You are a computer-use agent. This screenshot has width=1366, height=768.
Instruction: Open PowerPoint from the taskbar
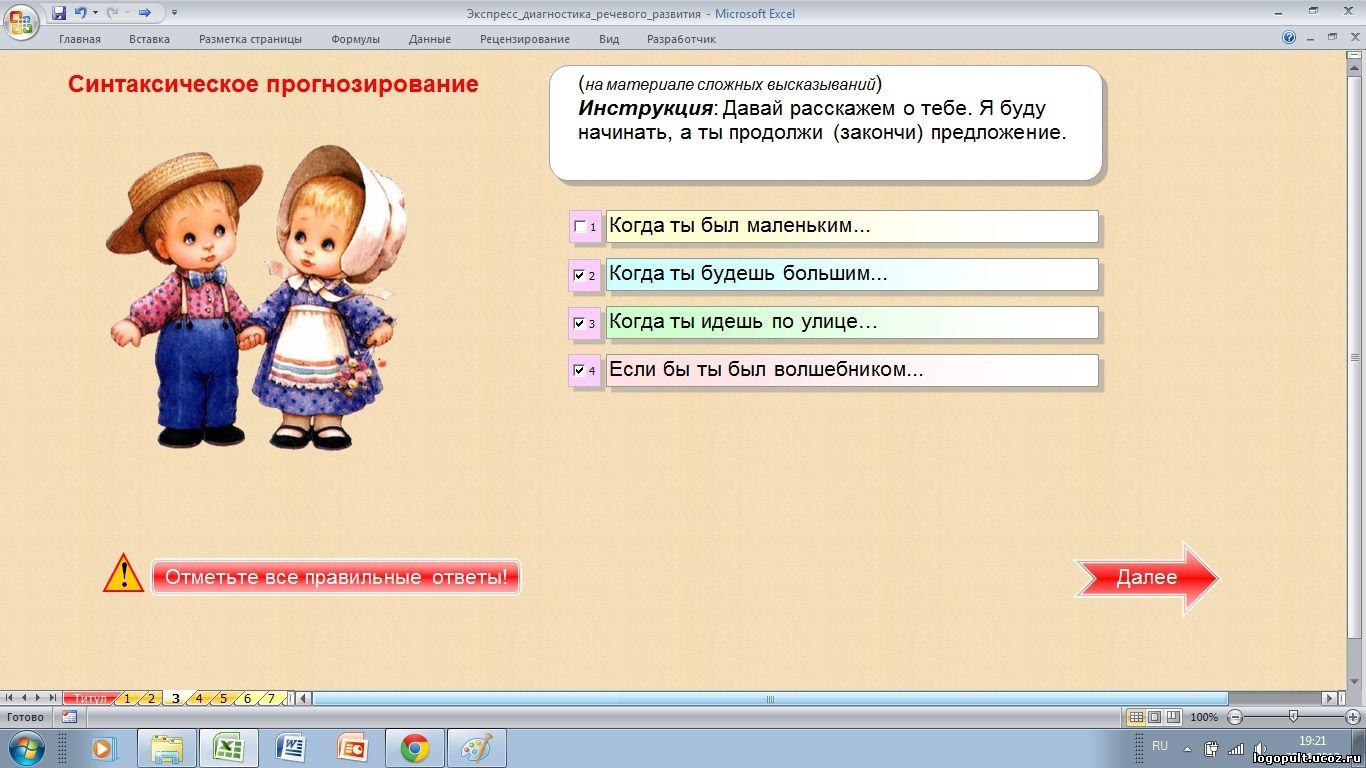tap(353, 748)
